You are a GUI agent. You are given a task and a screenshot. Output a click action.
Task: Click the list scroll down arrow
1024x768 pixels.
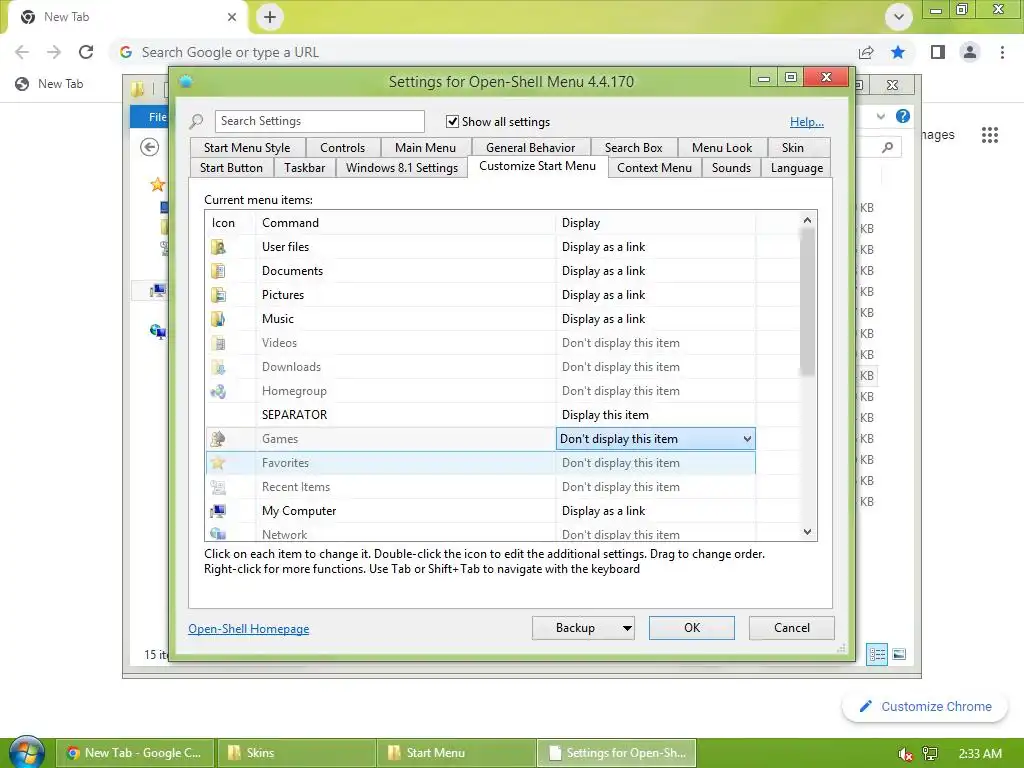point(807,532)
